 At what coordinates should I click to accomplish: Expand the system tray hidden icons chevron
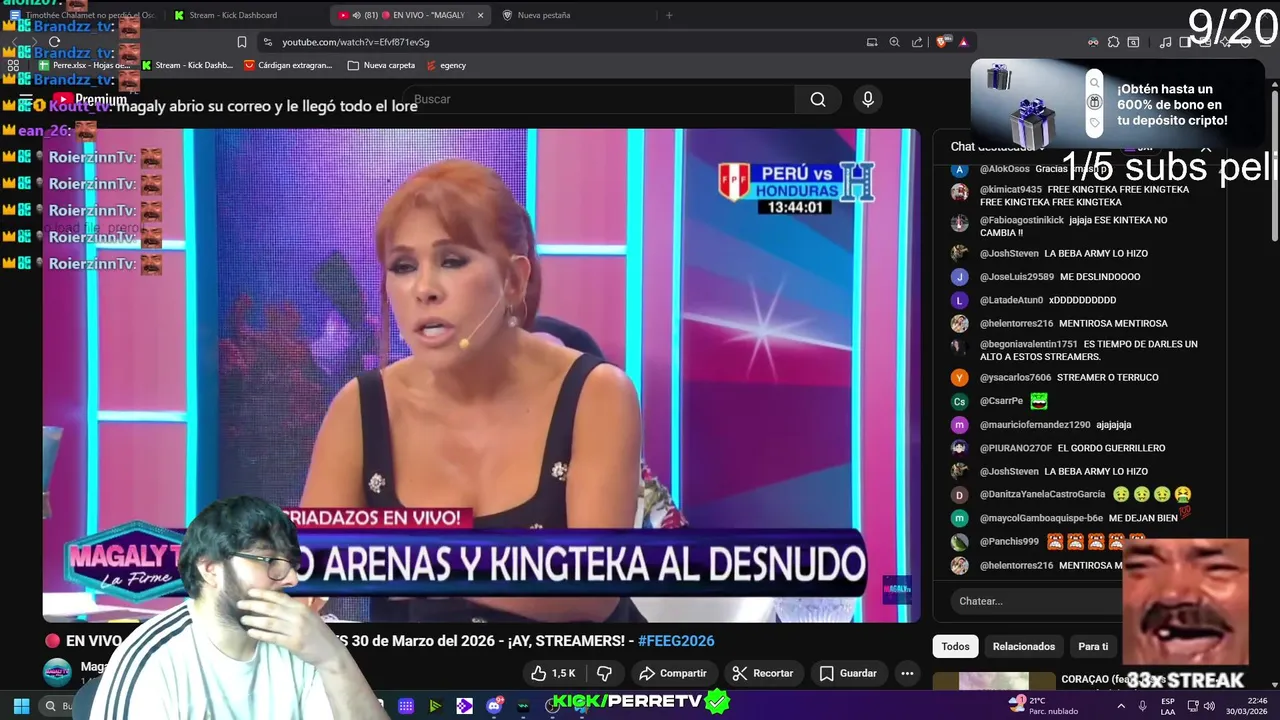pyautogui.click(x=1120, y=706)
